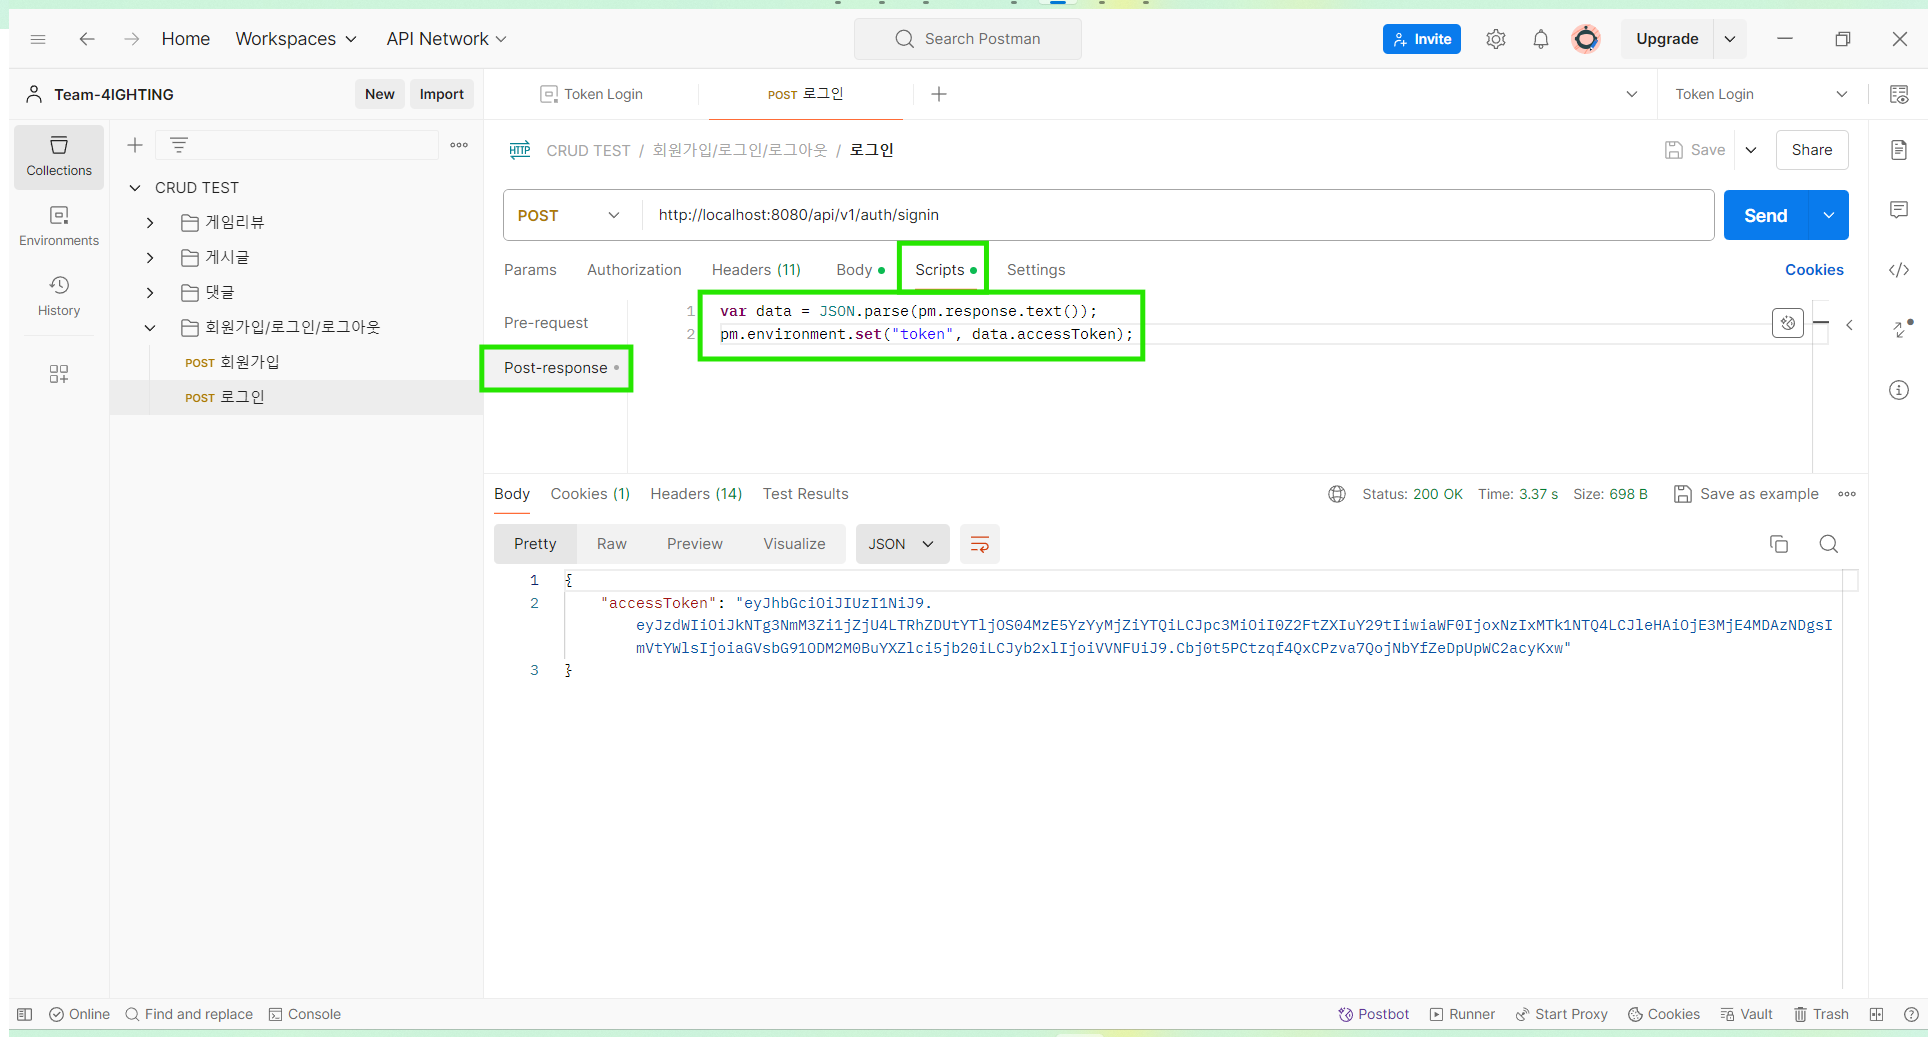The height and width of the screenshot is (1037, 1928).
Task: Open code snippet icon
Action: 1899,270
